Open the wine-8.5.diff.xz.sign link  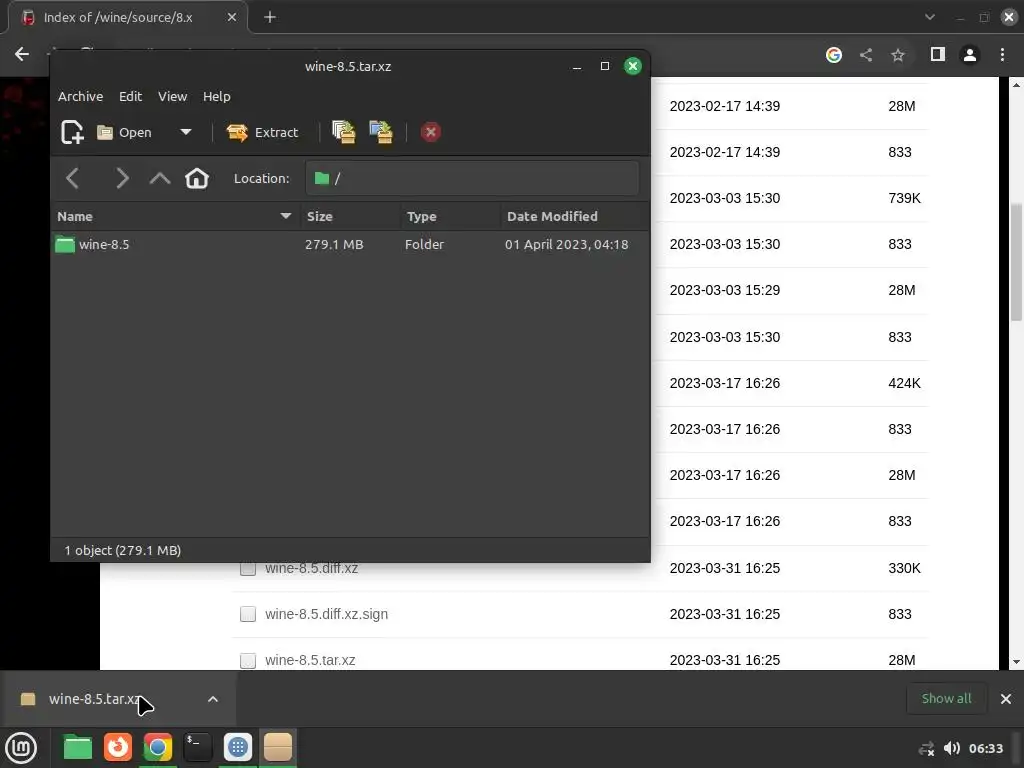click(327, 614)
